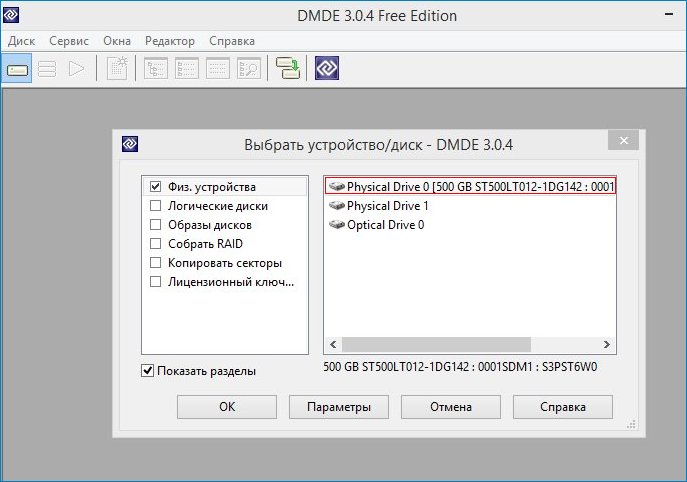Open the Справка menu
This screenshot has height=482, width=687.
(x=232, y=41)
